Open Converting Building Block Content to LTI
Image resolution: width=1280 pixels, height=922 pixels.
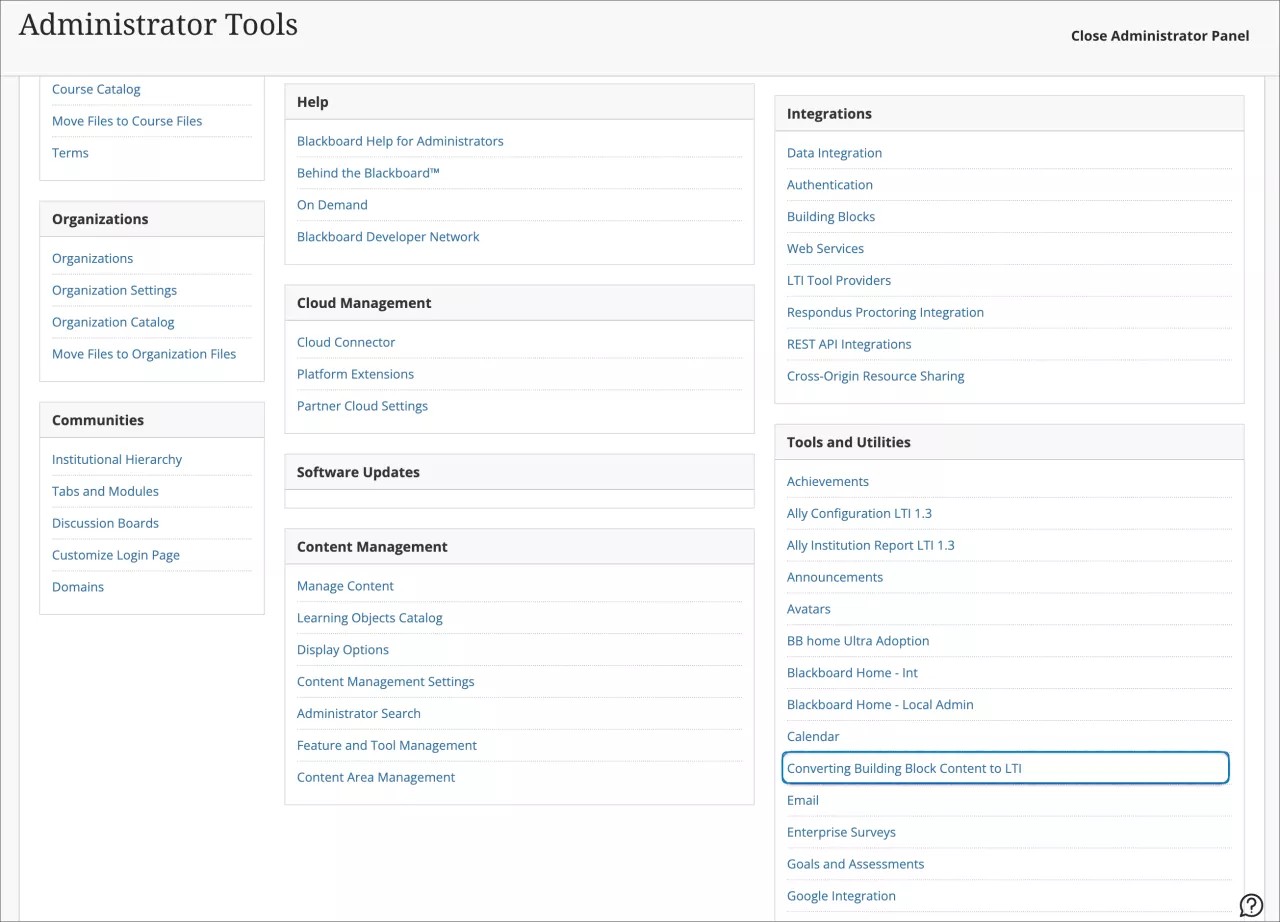902,768
